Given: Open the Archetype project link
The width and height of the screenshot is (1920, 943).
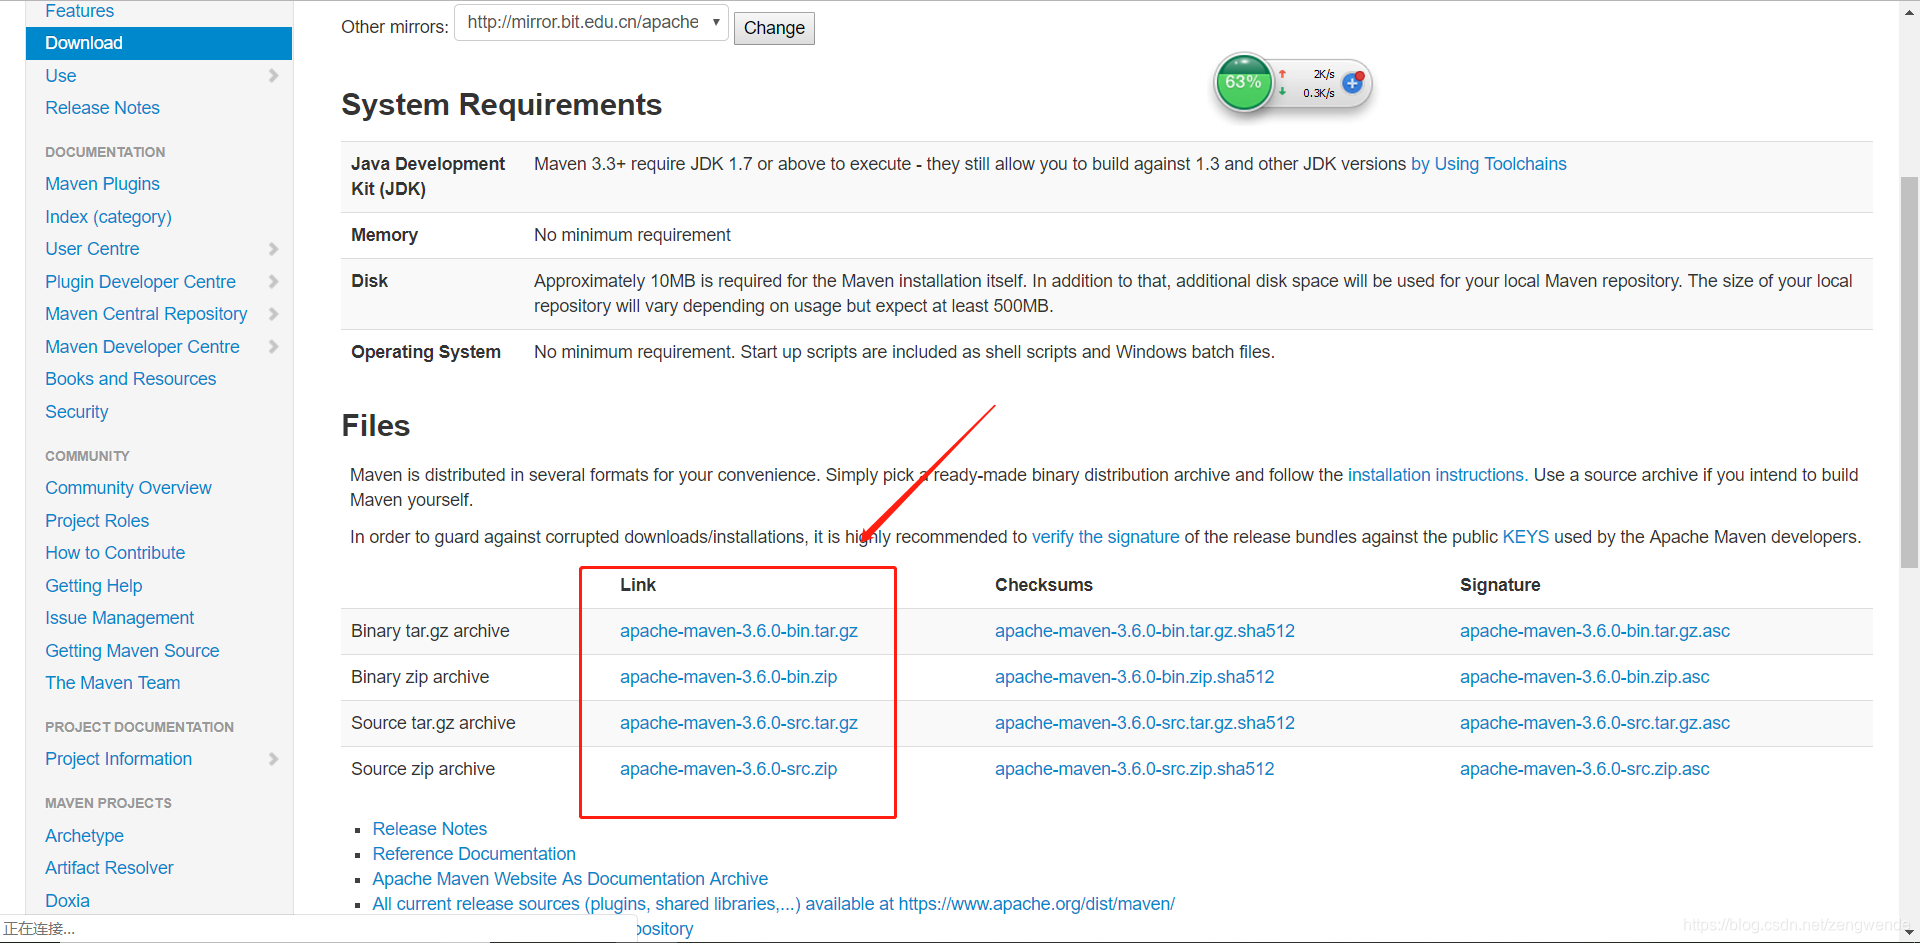Looking at the screenshot, I should point(84,836).
